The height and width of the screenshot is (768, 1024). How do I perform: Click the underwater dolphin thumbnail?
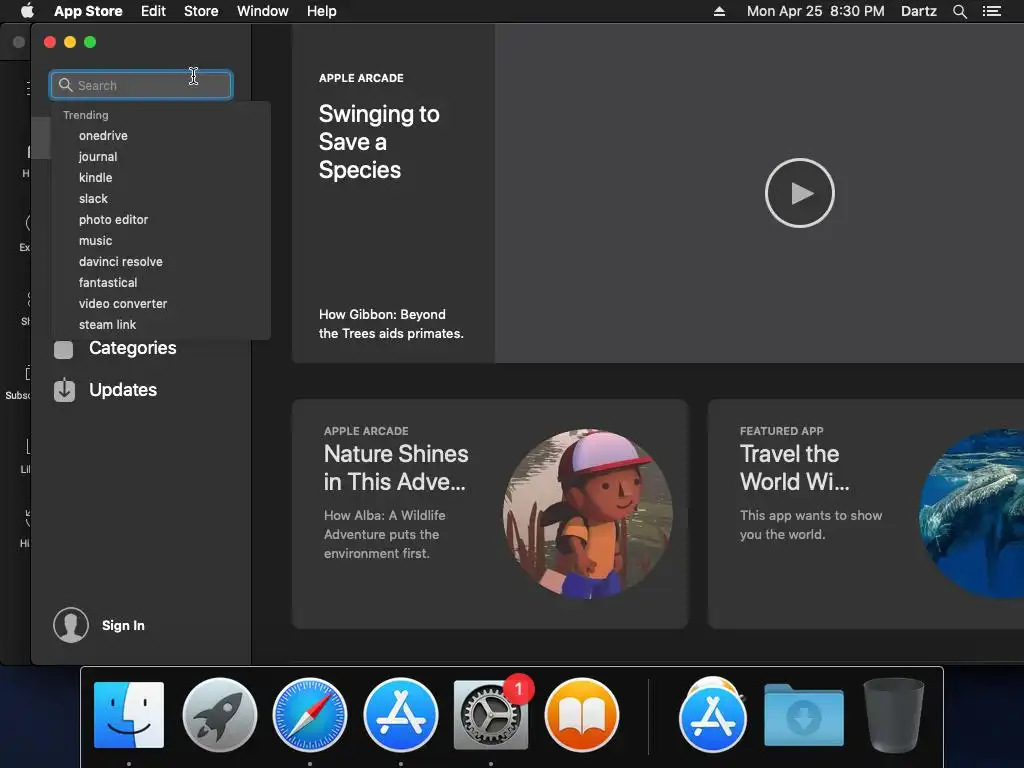pos(972,514)
